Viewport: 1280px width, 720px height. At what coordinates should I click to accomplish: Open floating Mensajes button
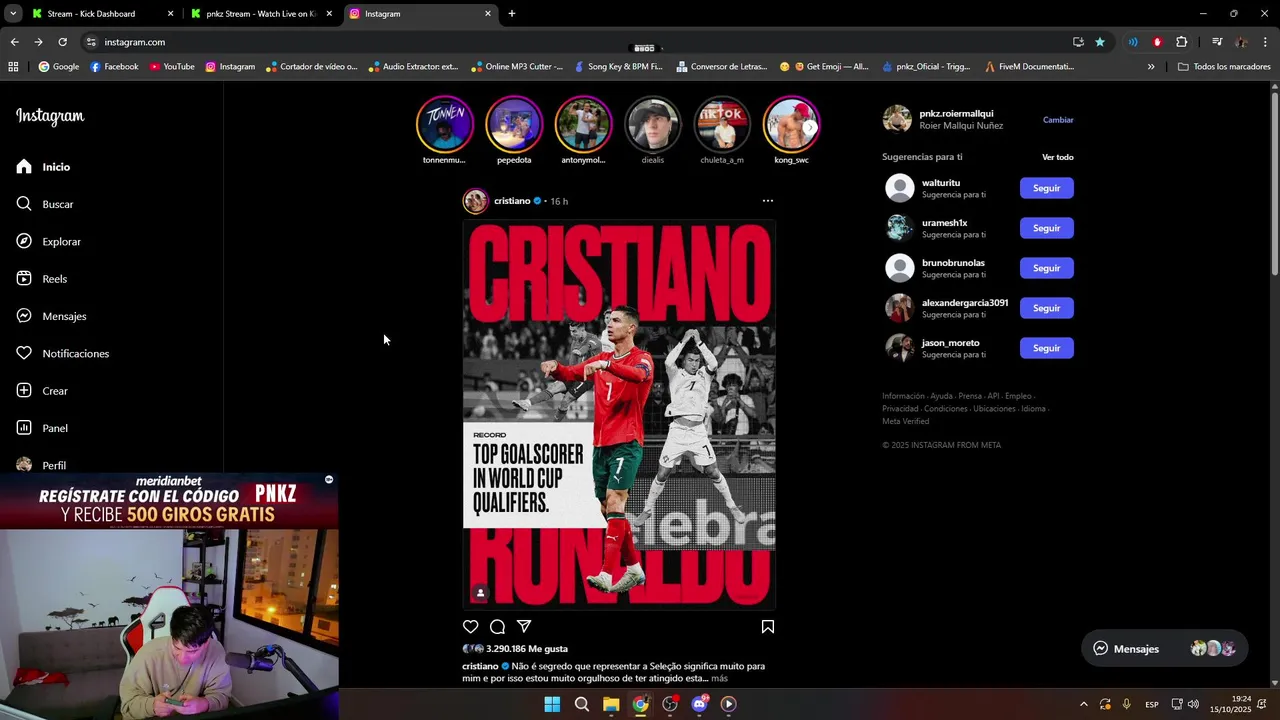1165,649
